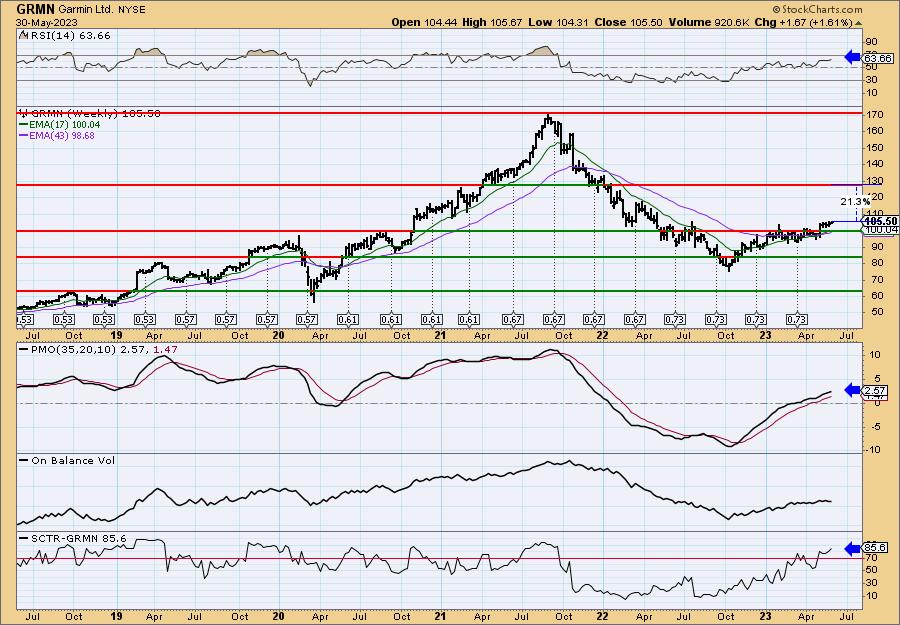This screenshot has width=900, height=625.
Task: Click the 105.50 price tag on right axis
Action: tap(881, 221)
